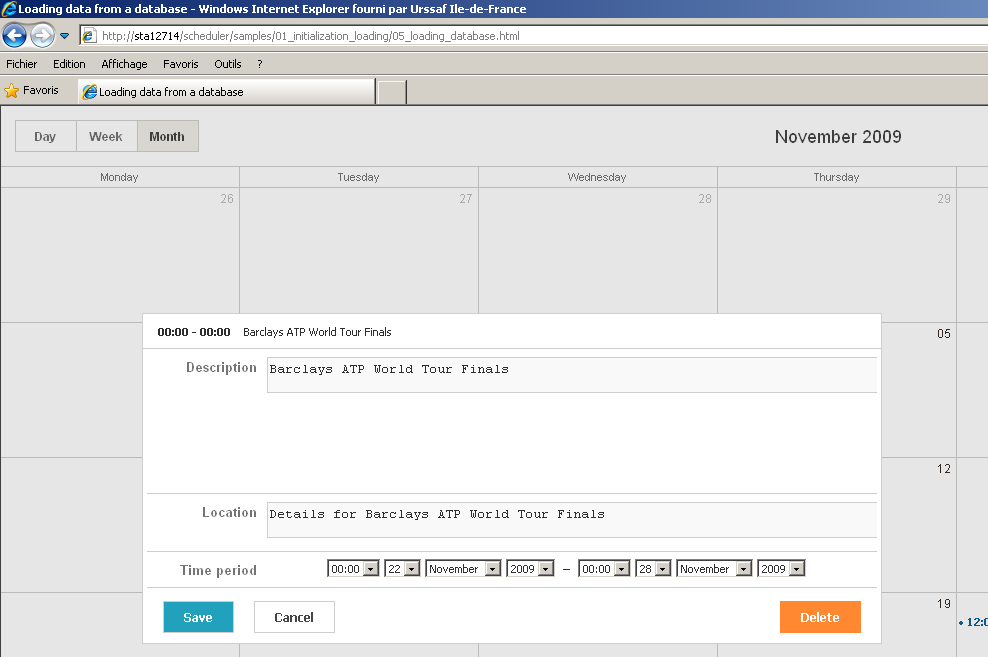Screen dimensions: 988x657
Task: Click the 'Favoris' label beside the star
Action: pos(41,90)
